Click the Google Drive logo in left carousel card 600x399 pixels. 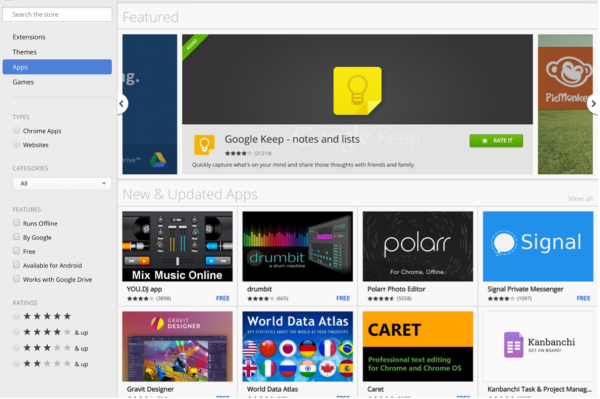coord(158,160)
